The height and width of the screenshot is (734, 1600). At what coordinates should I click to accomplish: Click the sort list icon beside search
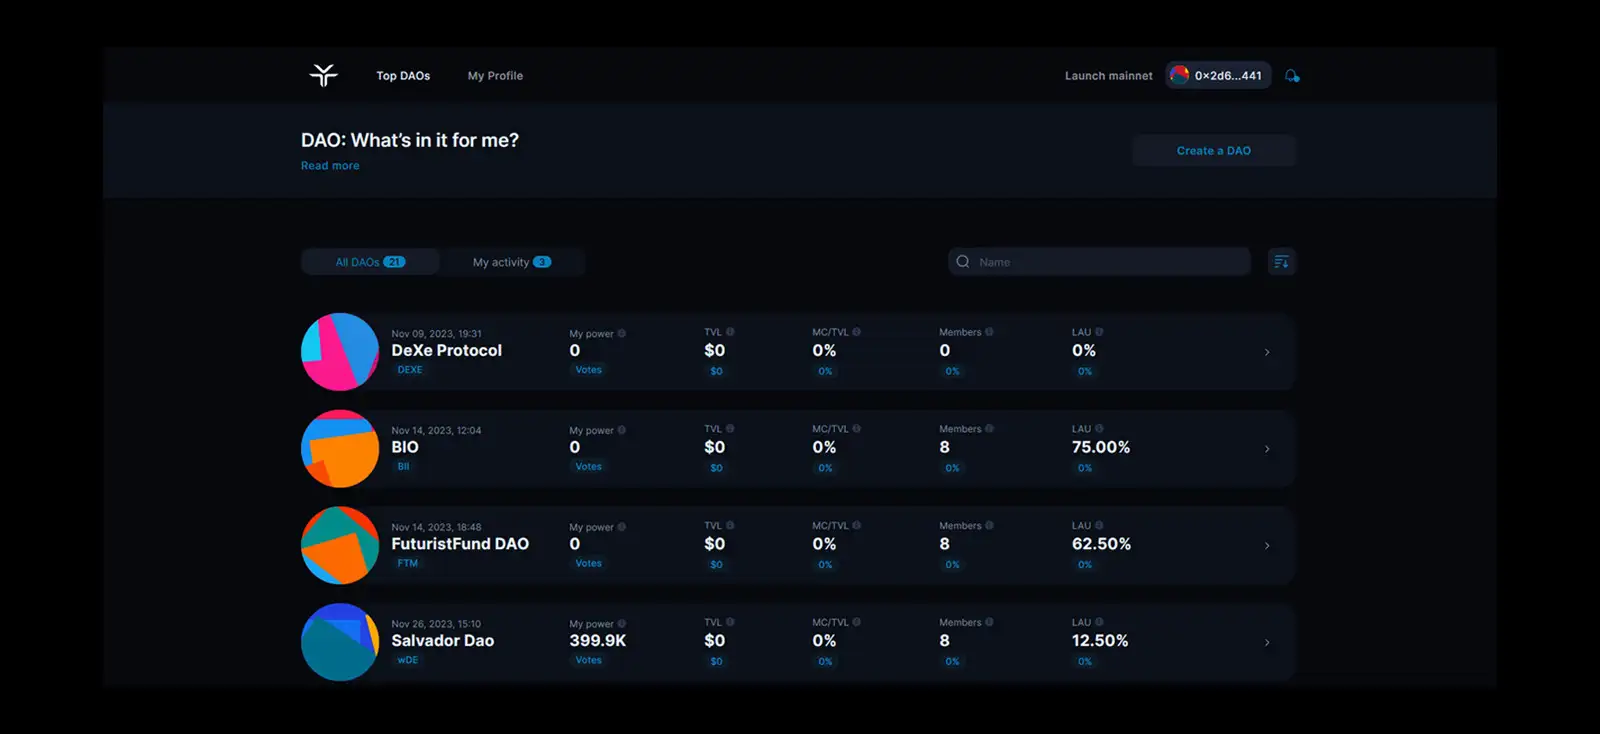(1281, 262)
